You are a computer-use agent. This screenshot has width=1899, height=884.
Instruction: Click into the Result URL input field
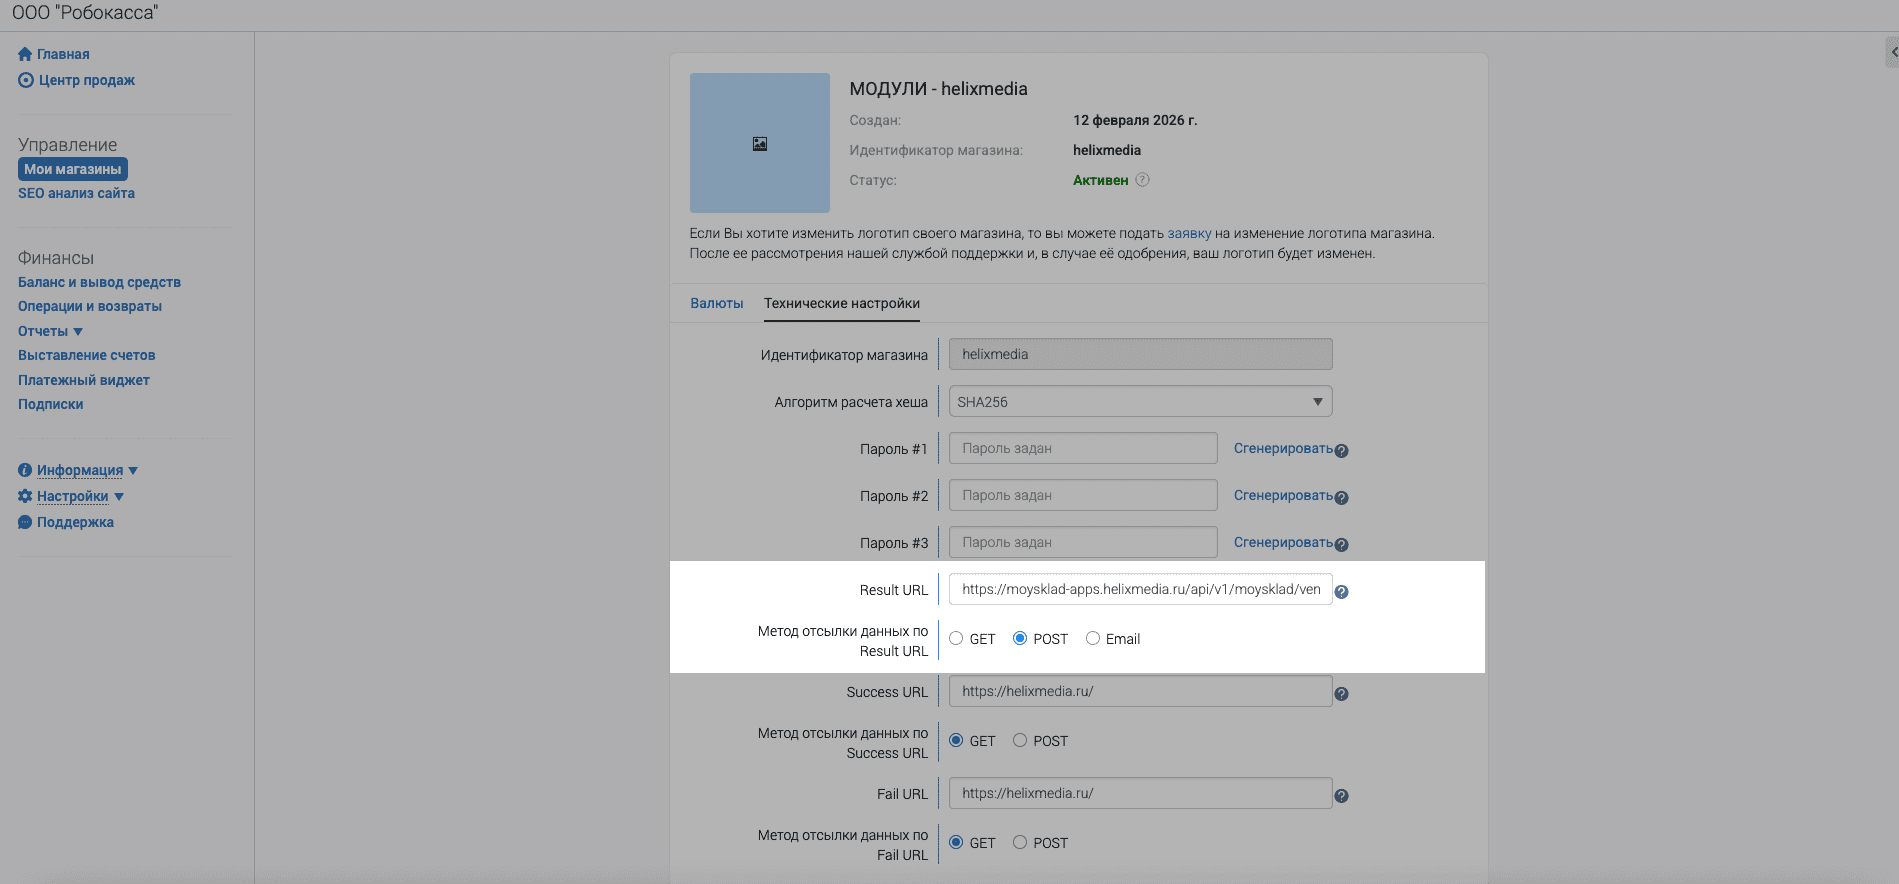click(1140, 590)
